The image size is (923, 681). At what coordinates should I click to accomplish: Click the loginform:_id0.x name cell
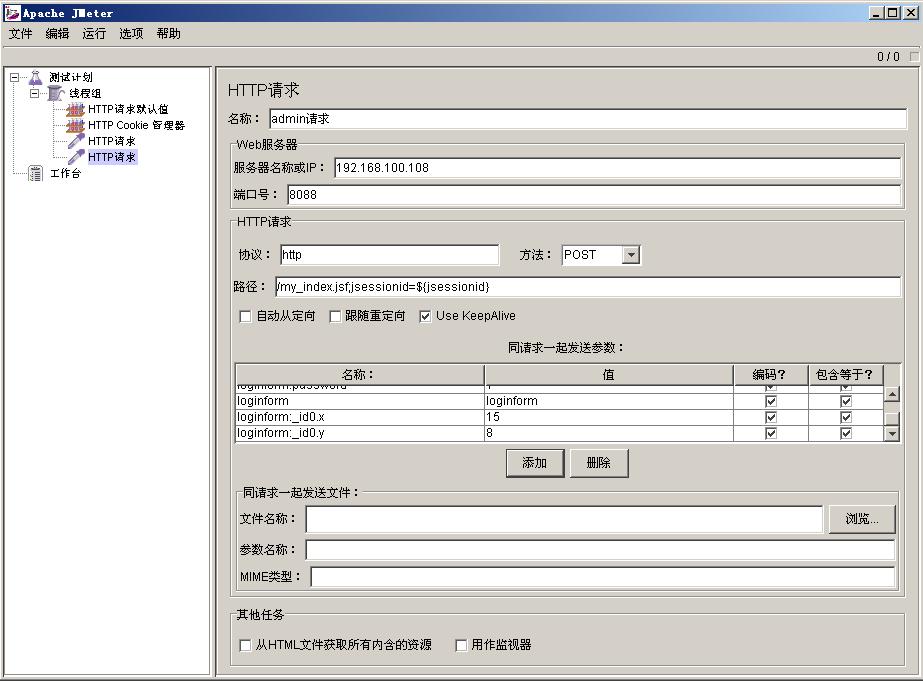(x=360, y=417)
